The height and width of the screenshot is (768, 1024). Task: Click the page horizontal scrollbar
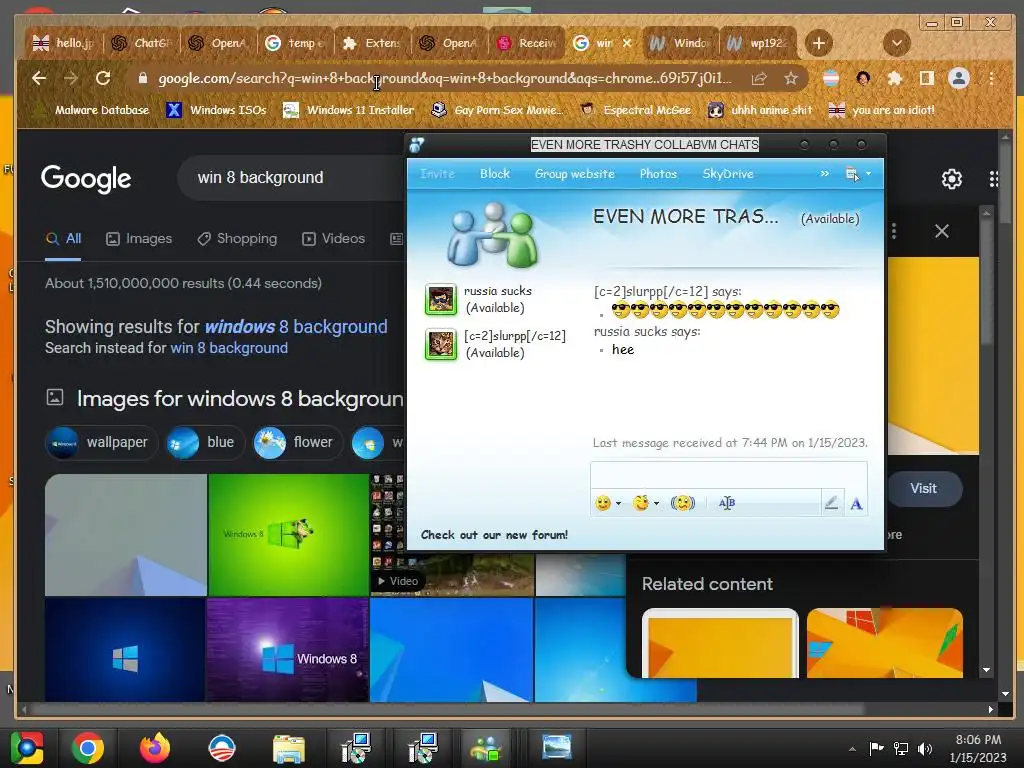(448, 709)
